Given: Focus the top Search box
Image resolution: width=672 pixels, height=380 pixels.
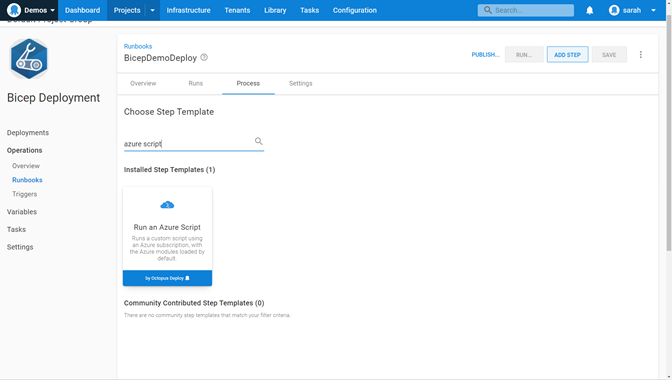Looking at the screenshot, I should pos(526,10).
